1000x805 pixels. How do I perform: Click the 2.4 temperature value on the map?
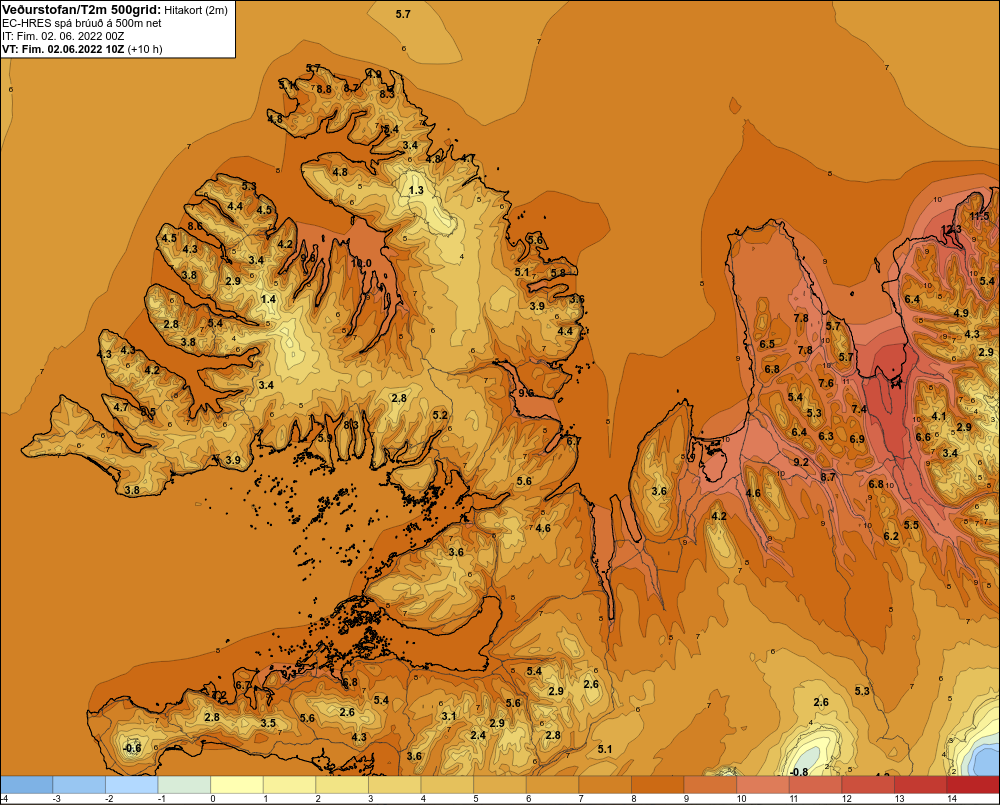tap(478, 735)
